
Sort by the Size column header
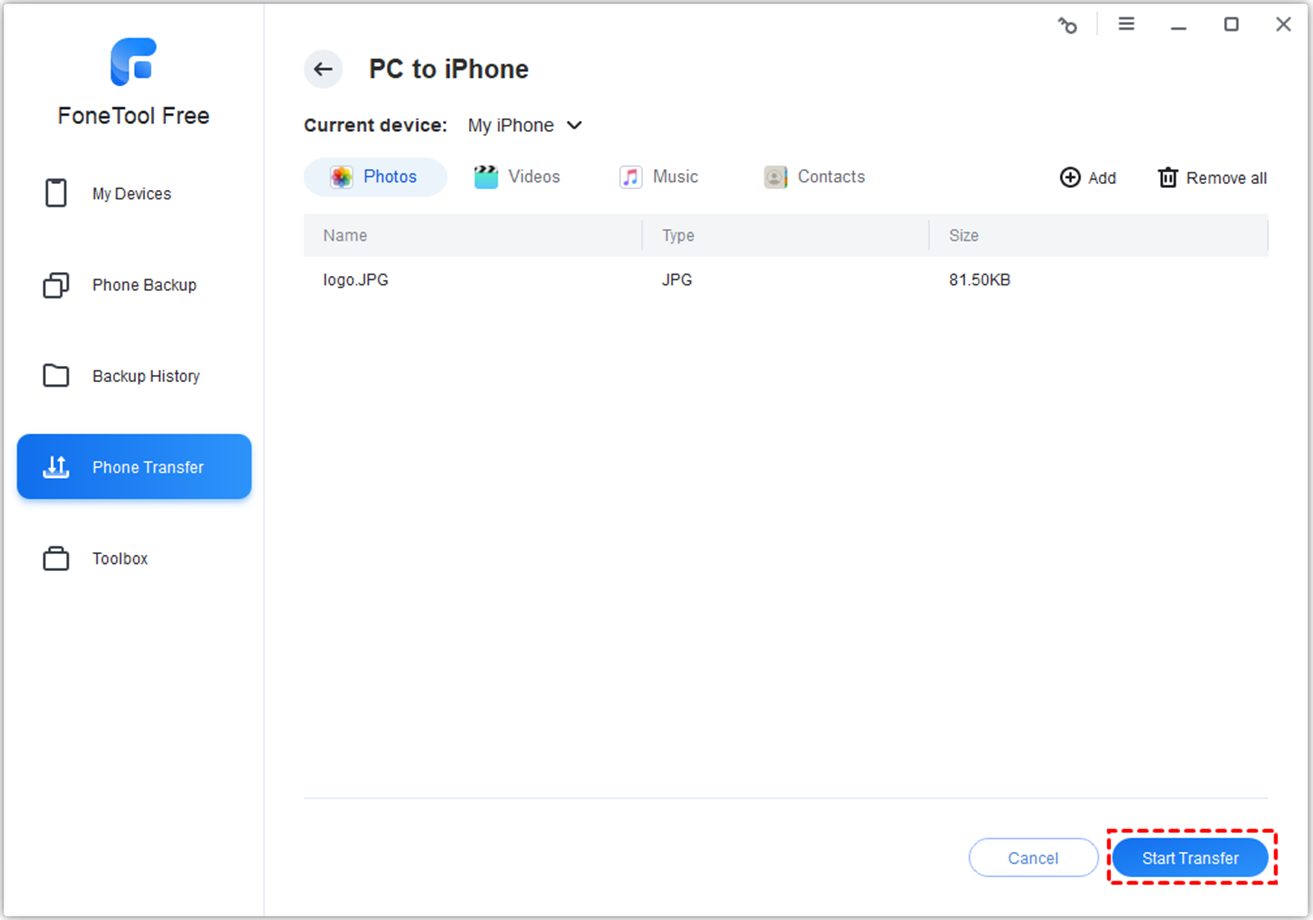(x=964, y=236)
